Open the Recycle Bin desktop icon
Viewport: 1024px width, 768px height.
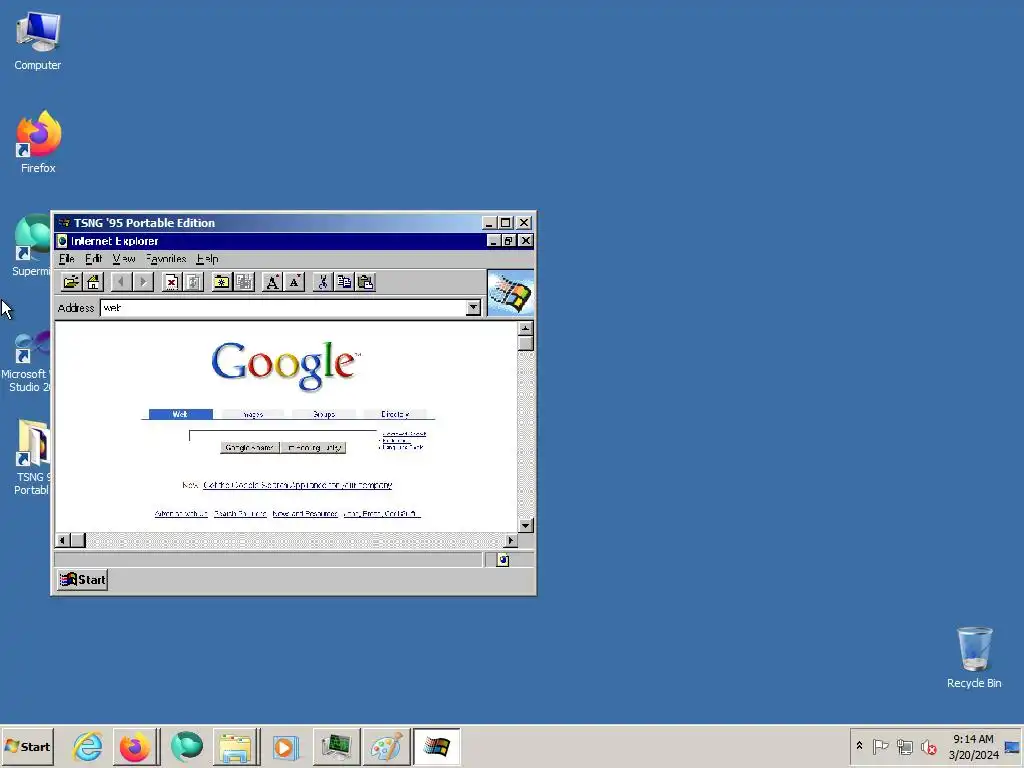pos(974,658)
